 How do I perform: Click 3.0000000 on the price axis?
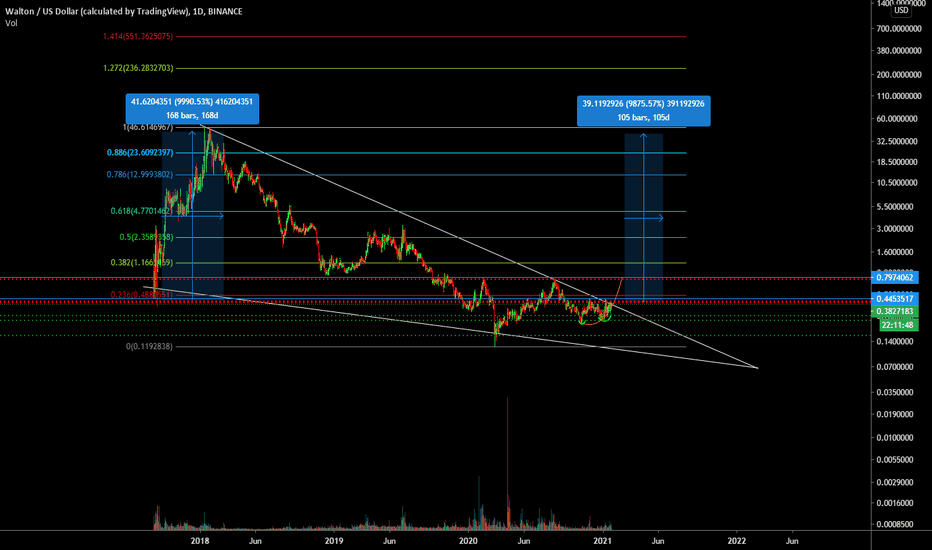pyautogui.click(x=895, y=228)
